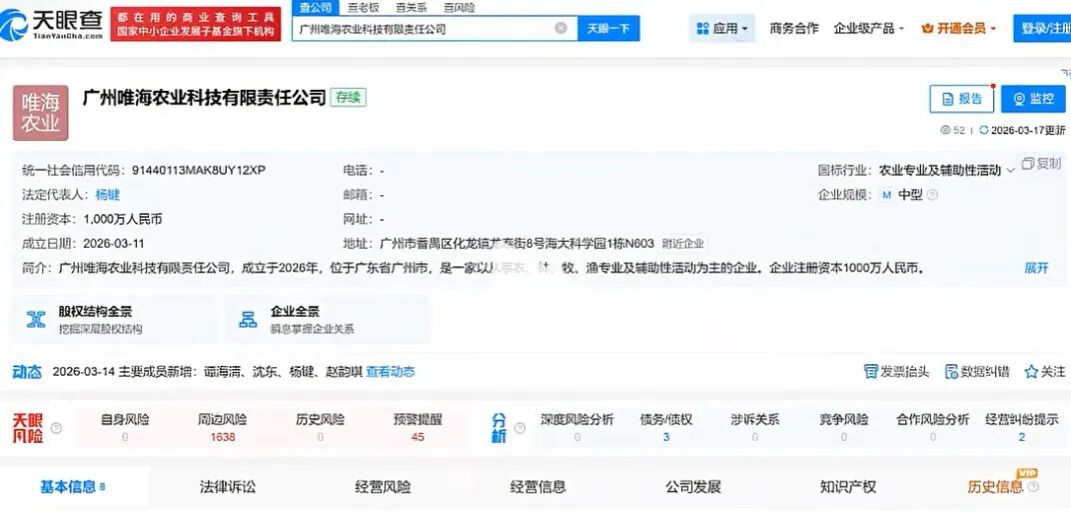Open 深度风险分析 item

pyautogui.click(x=577, y=428)
